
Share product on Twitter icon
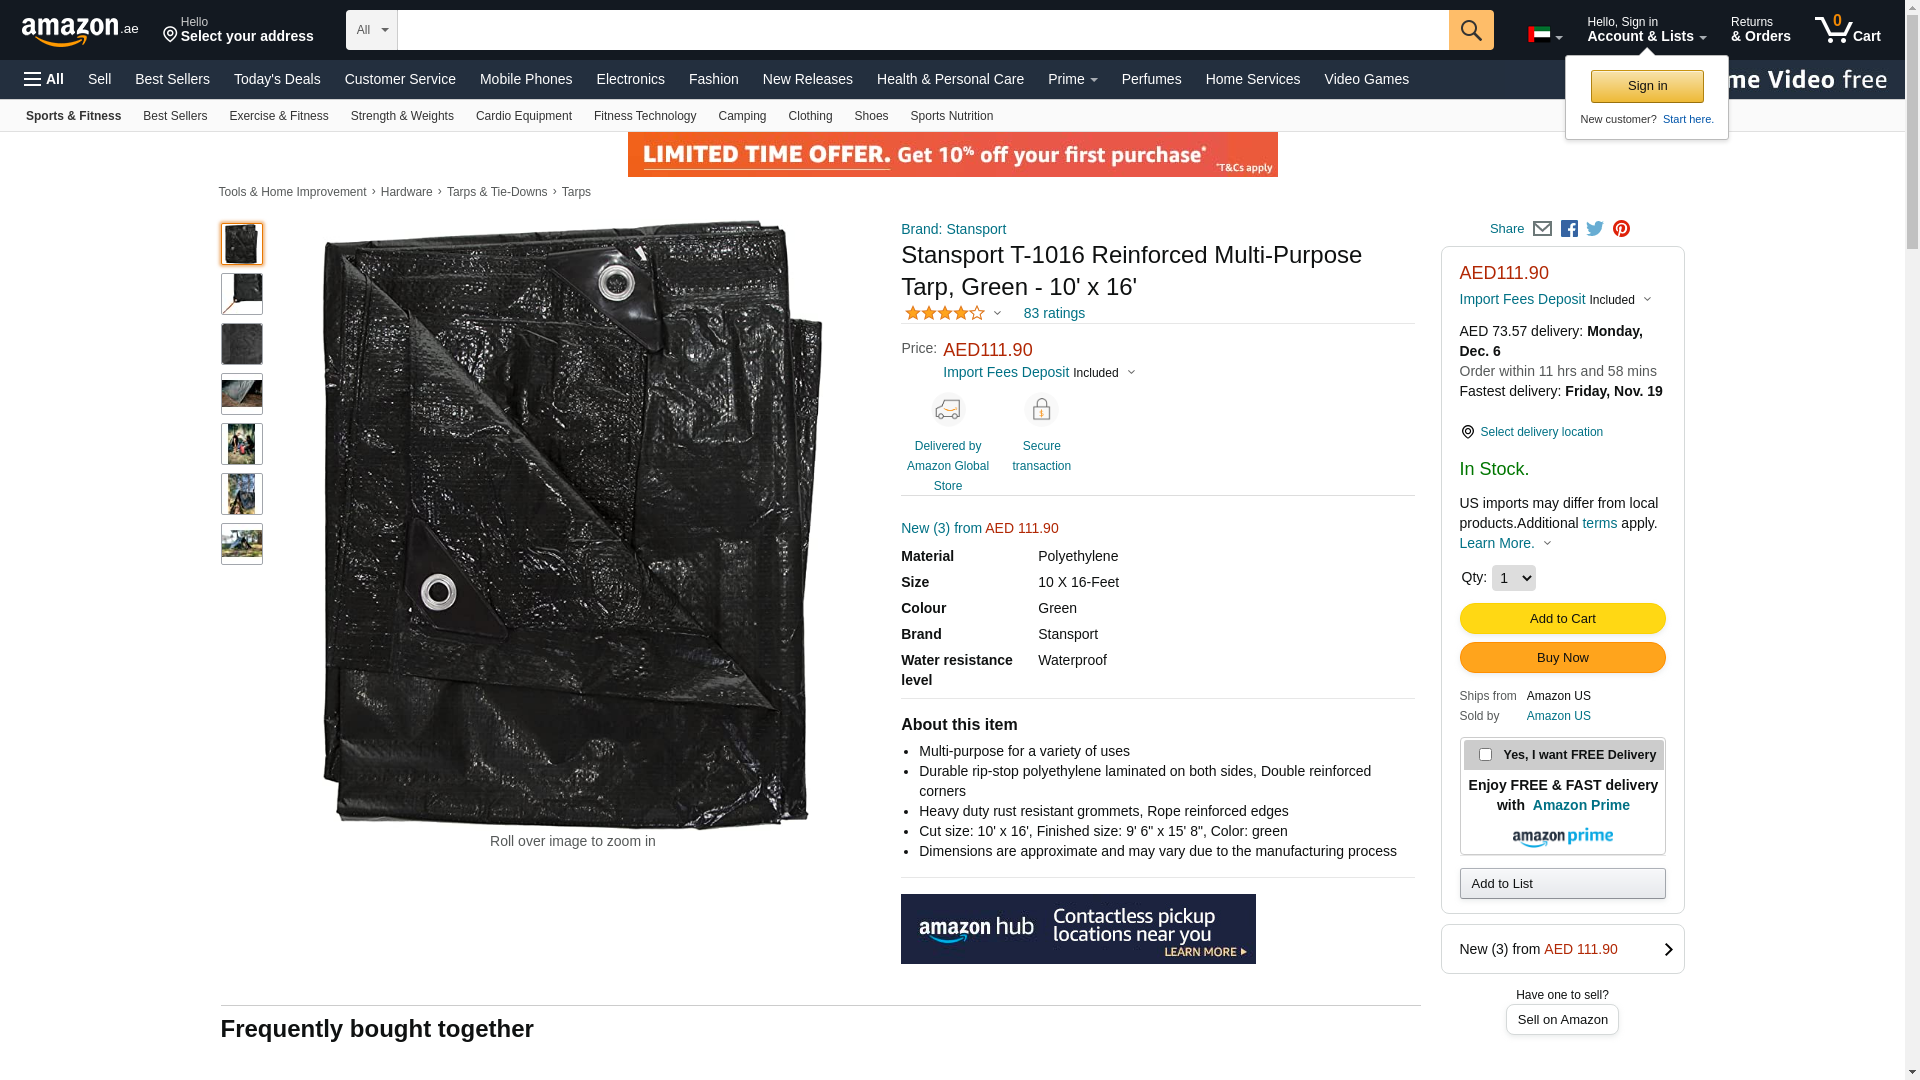tap(1595, 229)
